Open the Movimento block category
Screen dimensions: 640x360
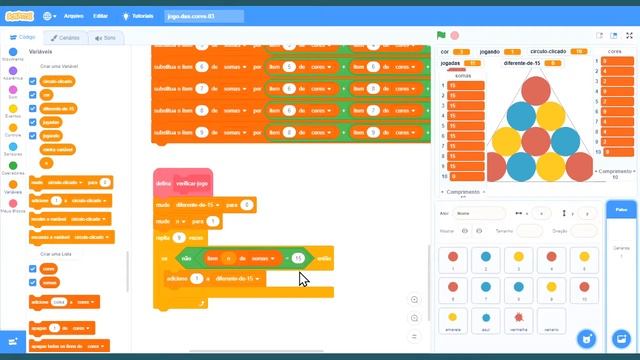pyautogui.click(x=13, y=54)
